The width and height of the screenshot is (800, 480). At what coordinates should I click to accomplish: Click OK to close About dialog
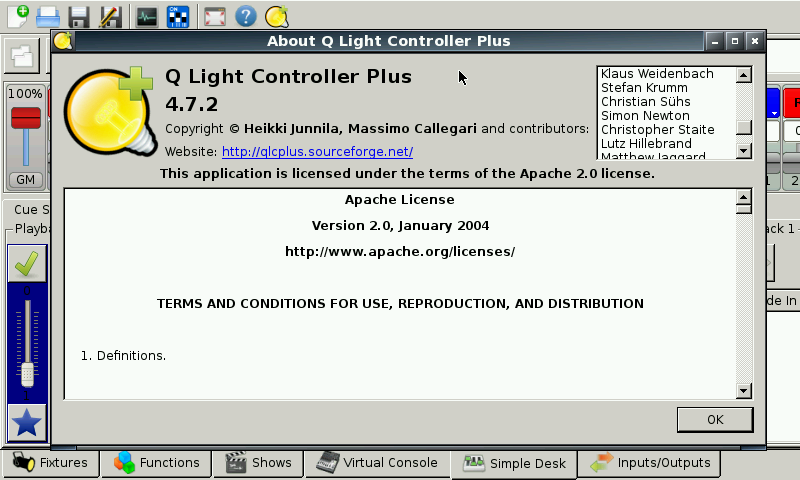[x=715, y=420]
